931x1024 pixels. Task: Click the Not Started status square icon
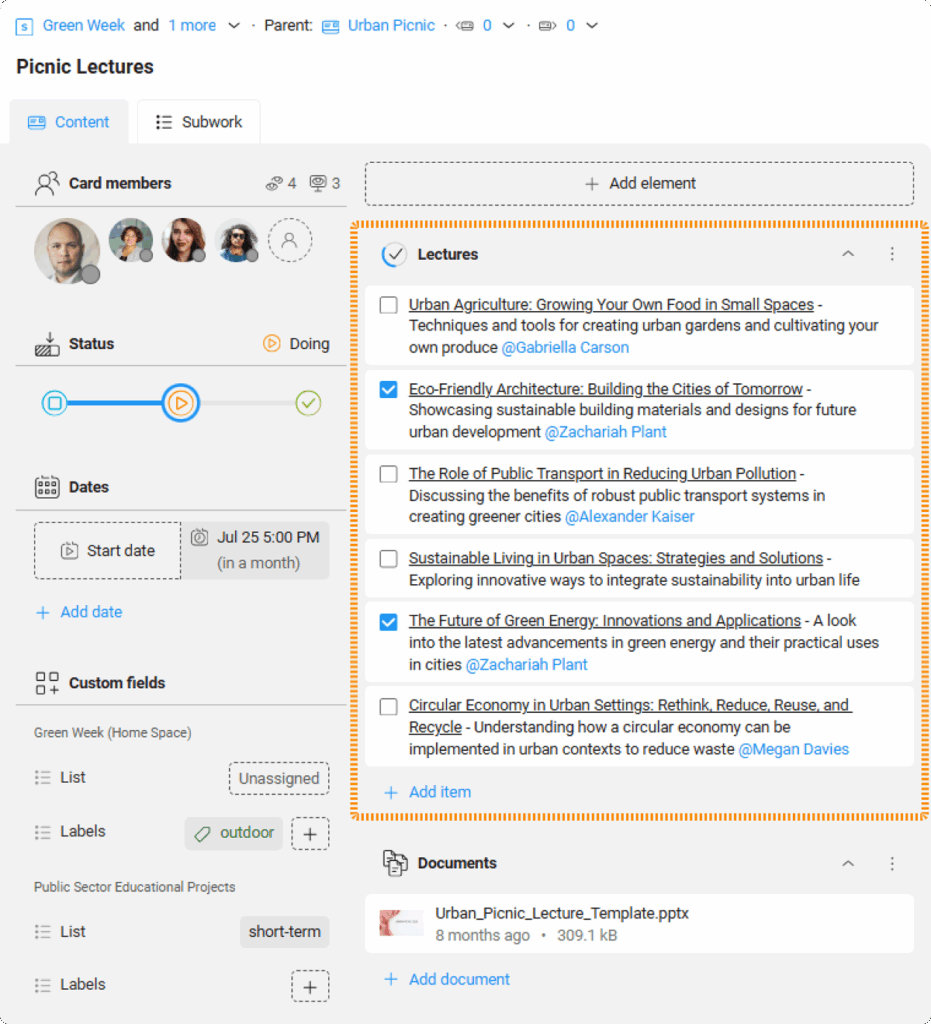[55, 403]
